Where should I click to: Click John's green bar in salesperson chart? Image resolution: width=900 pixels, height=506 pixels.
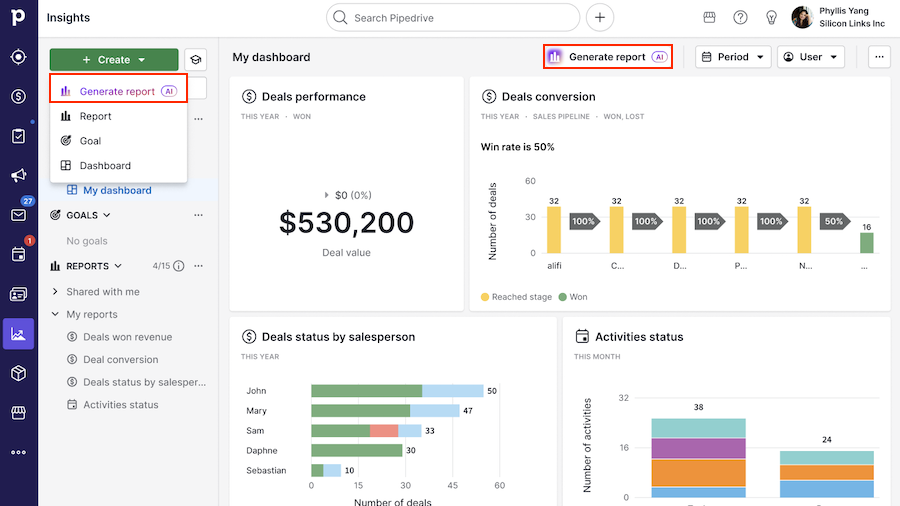click(366, 391)
